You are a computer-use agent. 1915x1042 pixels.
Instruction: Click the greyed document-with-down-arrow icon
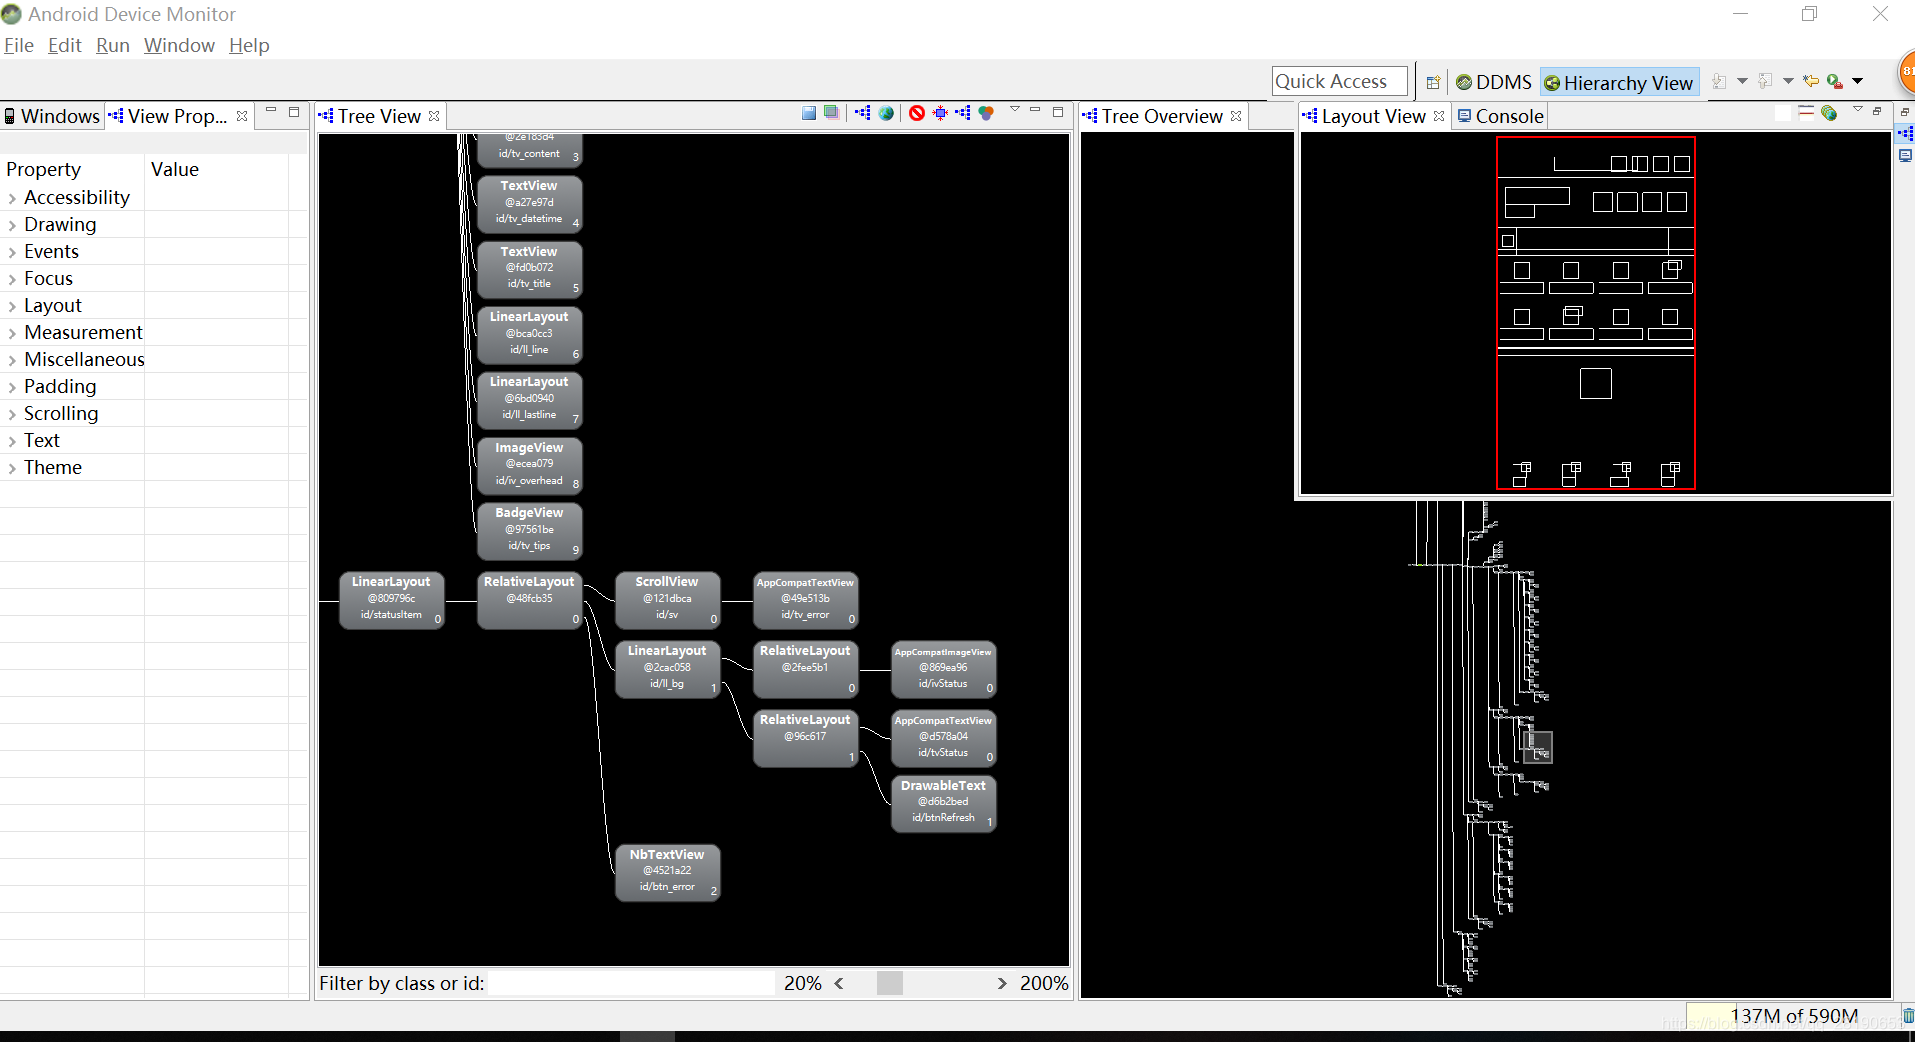1719,81
